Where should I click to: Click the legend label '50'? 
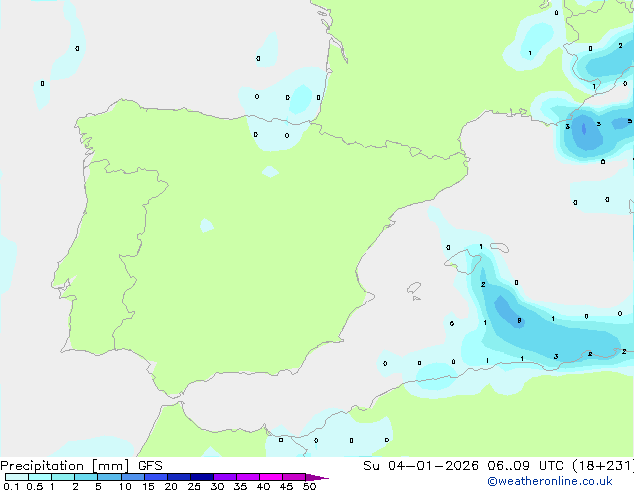(310, 486)
